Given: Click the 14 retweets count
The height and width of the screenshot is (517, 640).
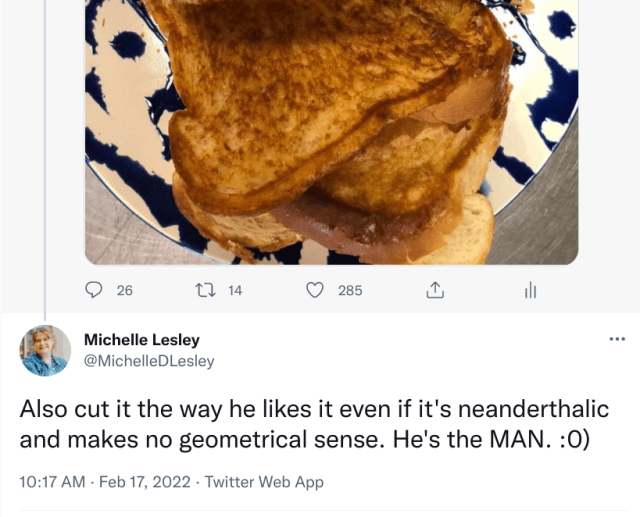Looking at the screenshot, I should click(x=235, y=291).
